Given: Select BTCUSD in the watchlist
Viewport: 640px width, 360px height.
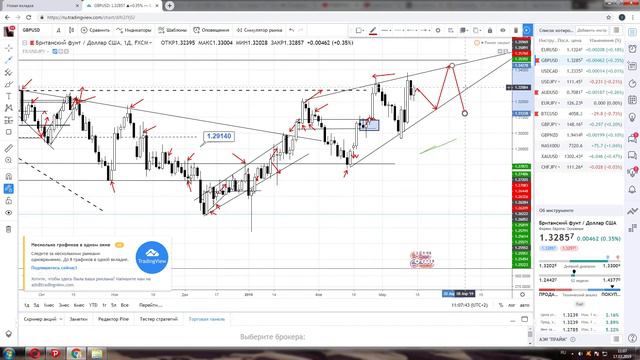Looking at the screenshot, I should pos(580,113).
